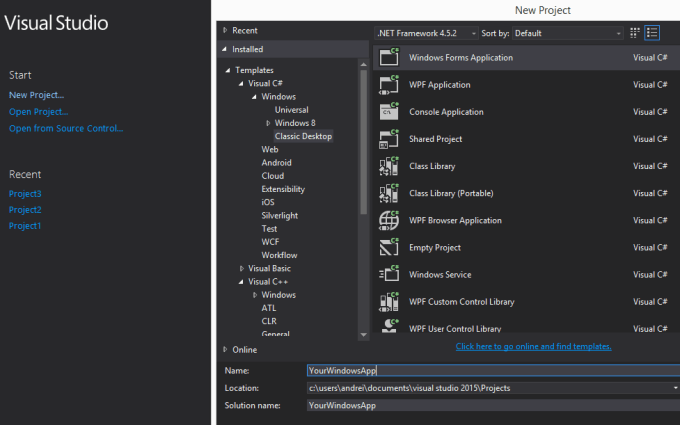680x425 pixels.
Task: Select the WPF Browser Application template name
Action: point(455,220)
